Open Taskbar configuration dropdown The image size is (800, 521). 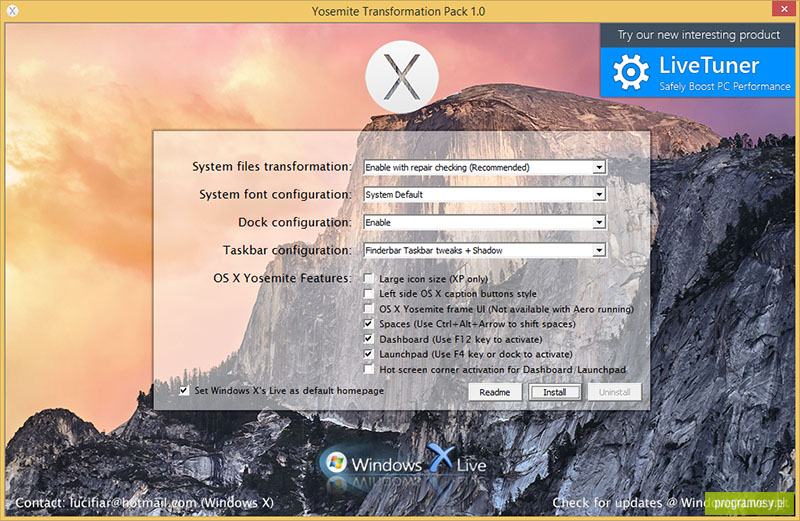[x=599, y=250]
